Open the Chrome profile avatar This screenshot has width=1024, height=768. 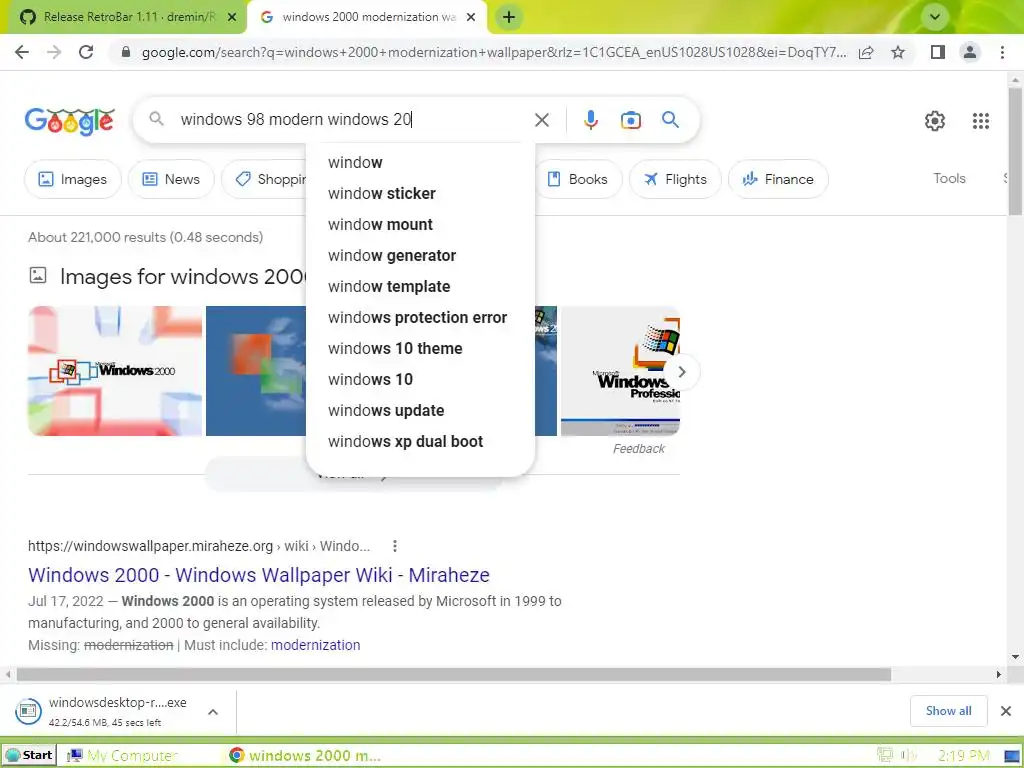970,52
